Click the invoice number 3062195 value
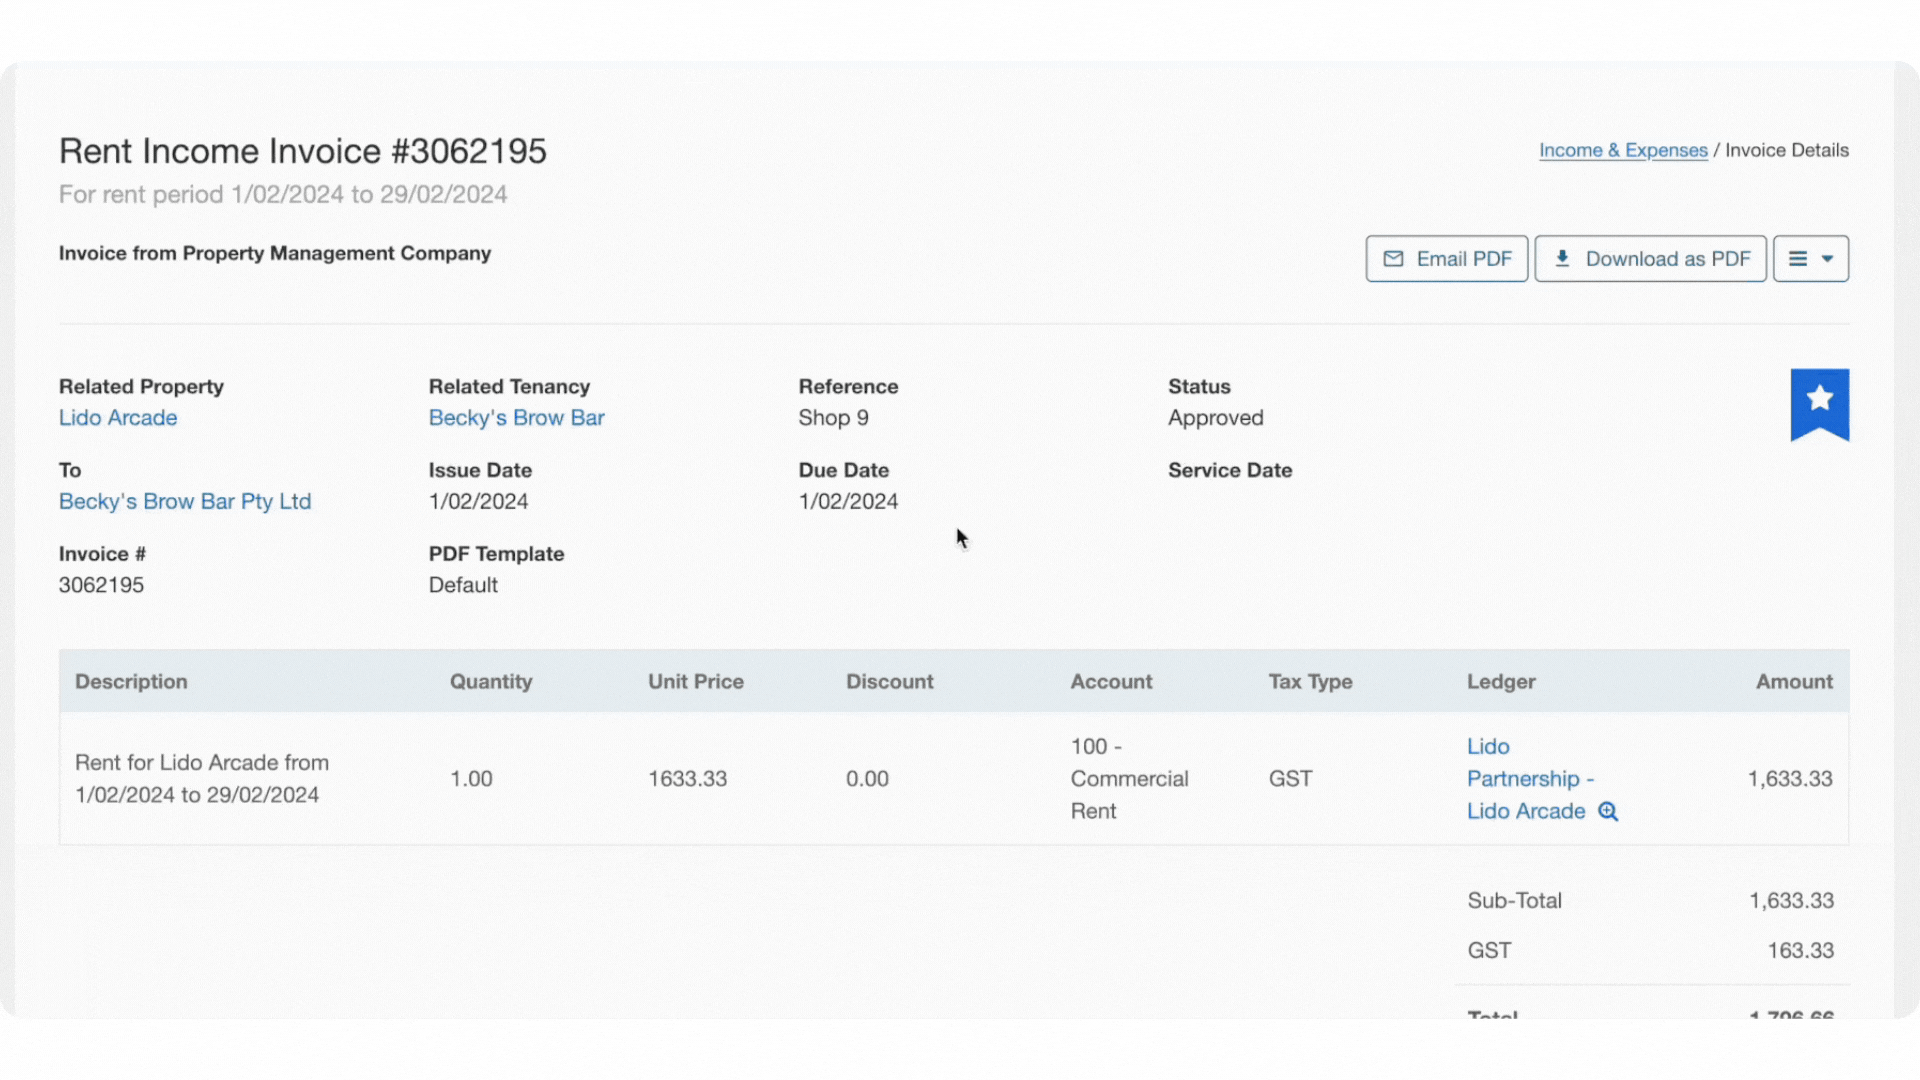Viewport: 1920px width, 1080px height. [101, 585]
